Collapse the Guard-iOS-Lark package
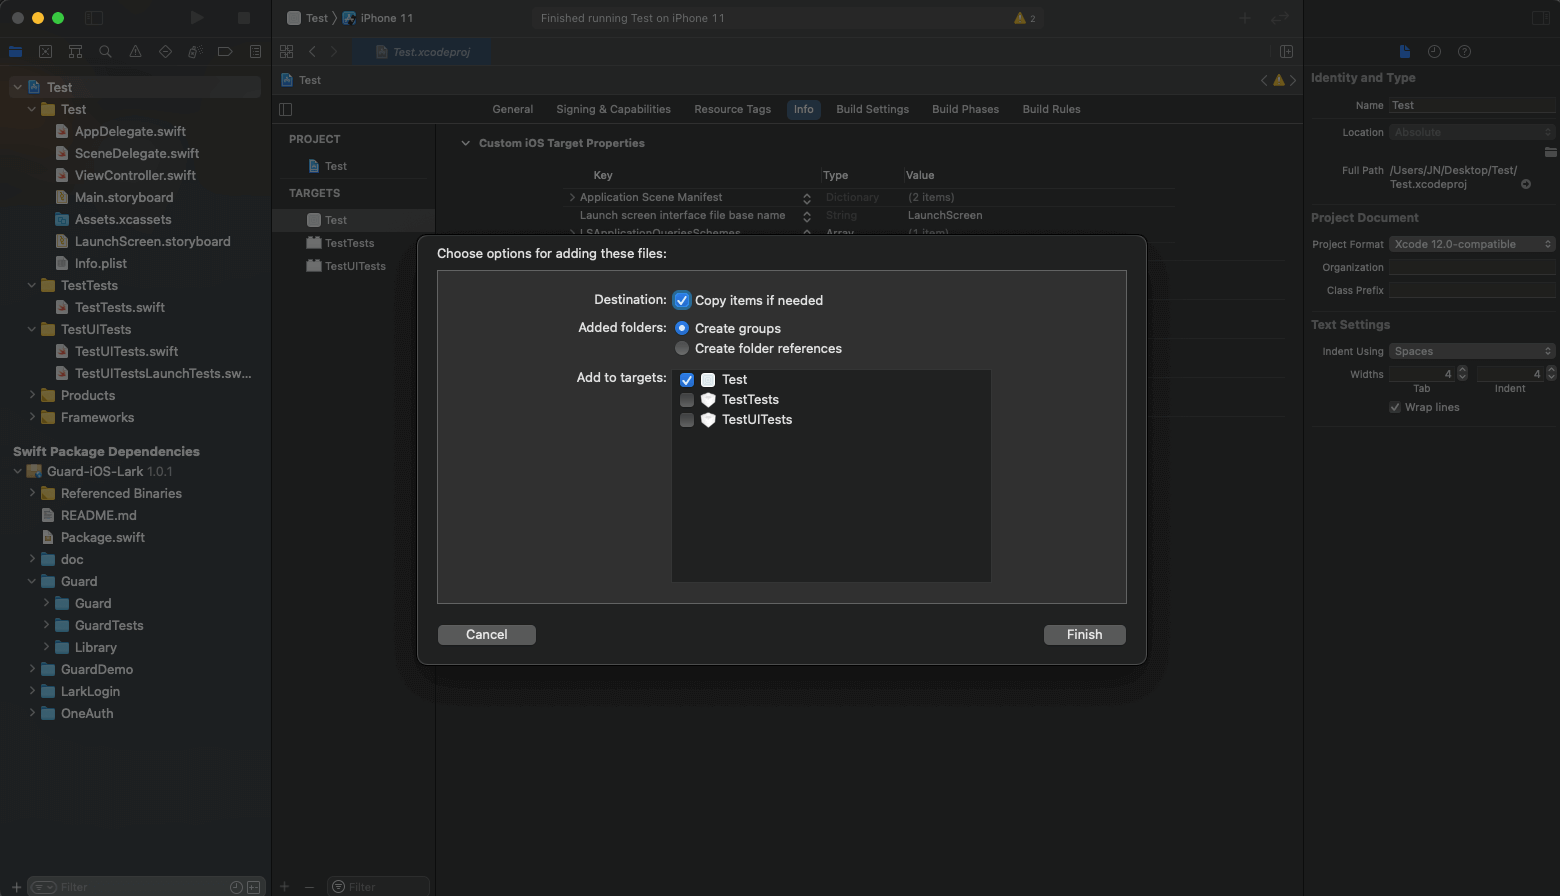The width and height of the screenshot is (1560, 896). 18,471
